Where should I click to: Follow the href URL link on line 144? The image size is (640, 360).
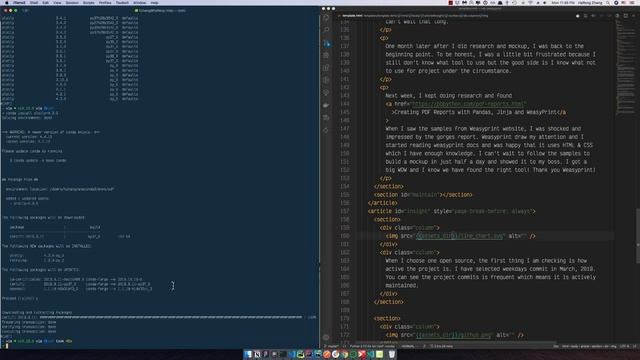pyautogui.click(x=468, y=104)
